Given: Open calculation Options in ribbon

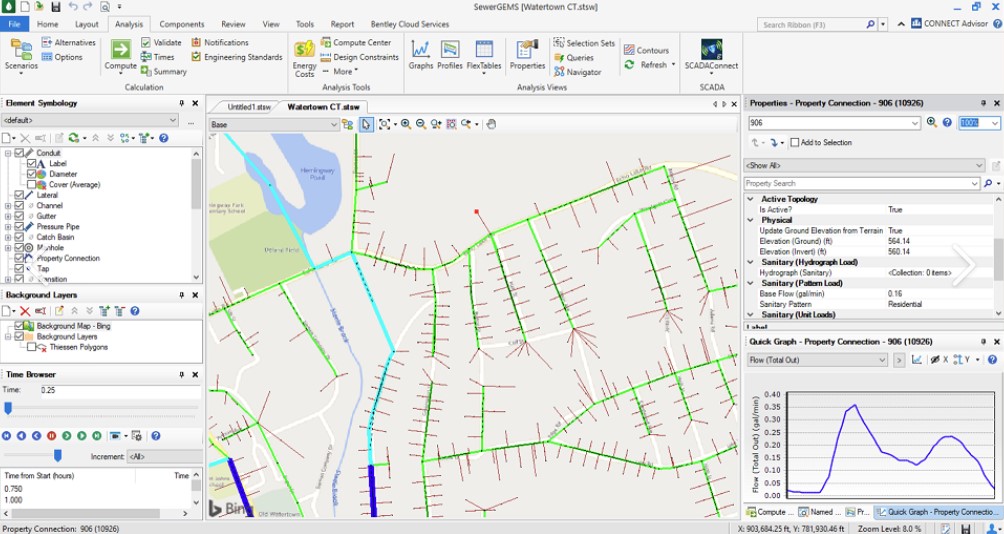Looking at the screenshot, I should point(62,57).
